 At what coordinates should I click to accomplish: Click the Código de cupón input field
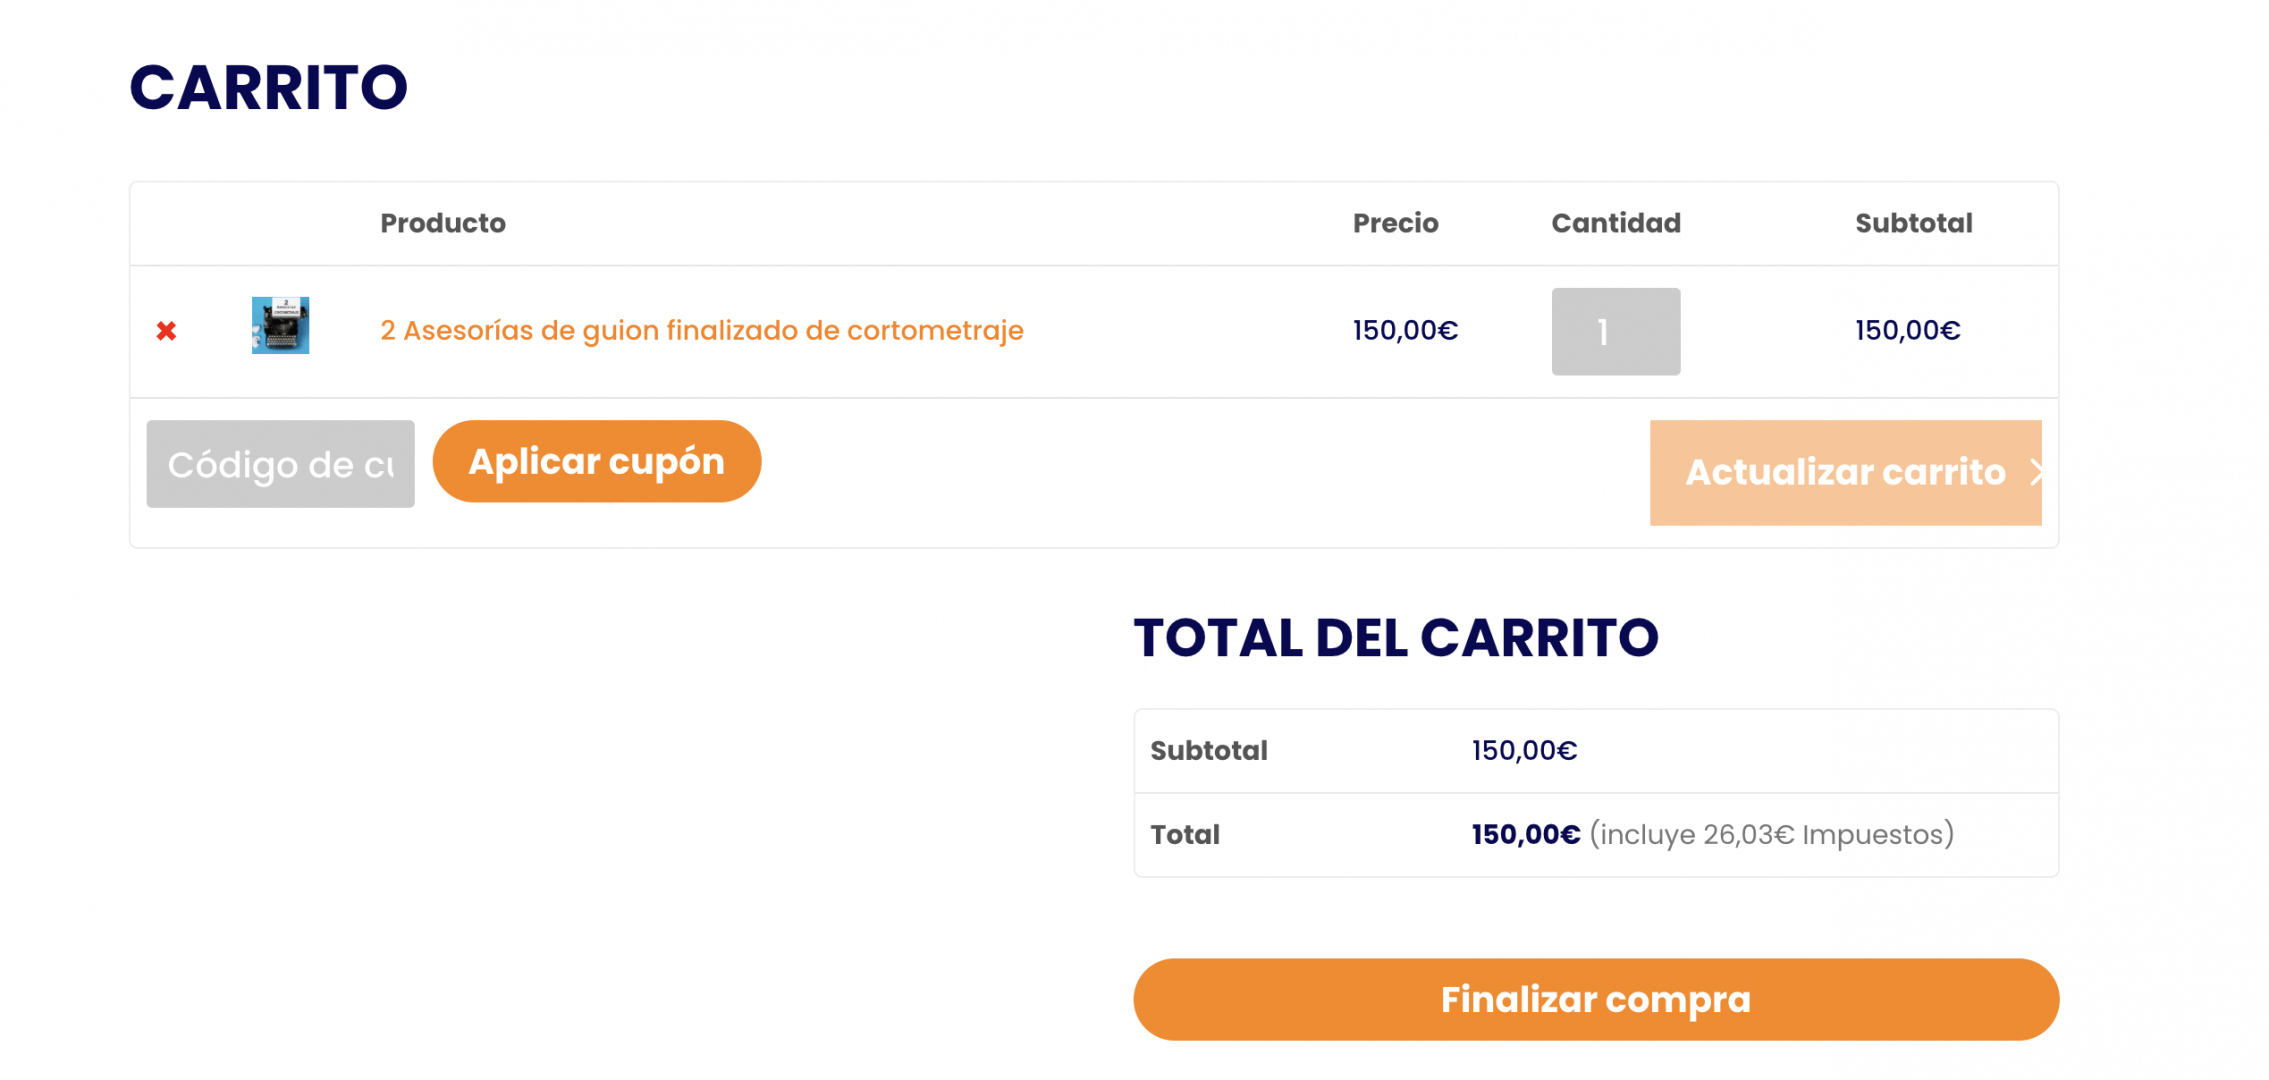(x=280, y=464)
